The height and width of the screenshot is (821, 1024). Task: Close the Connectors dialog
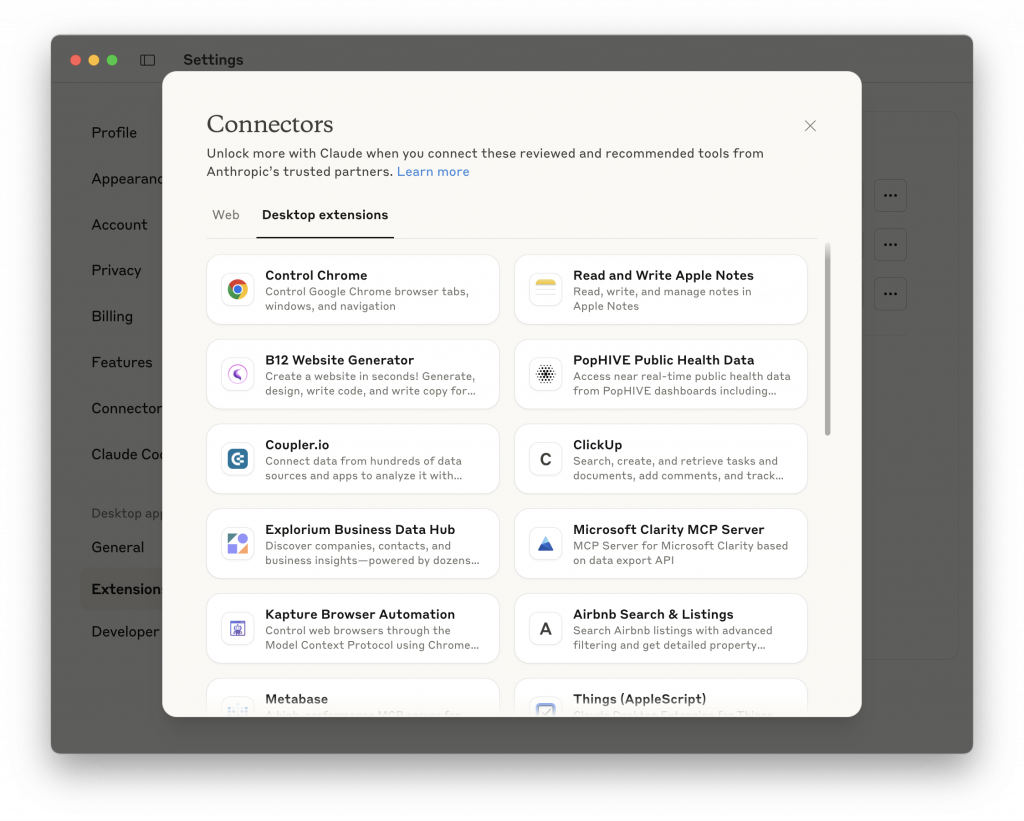[x=810, y=126]
